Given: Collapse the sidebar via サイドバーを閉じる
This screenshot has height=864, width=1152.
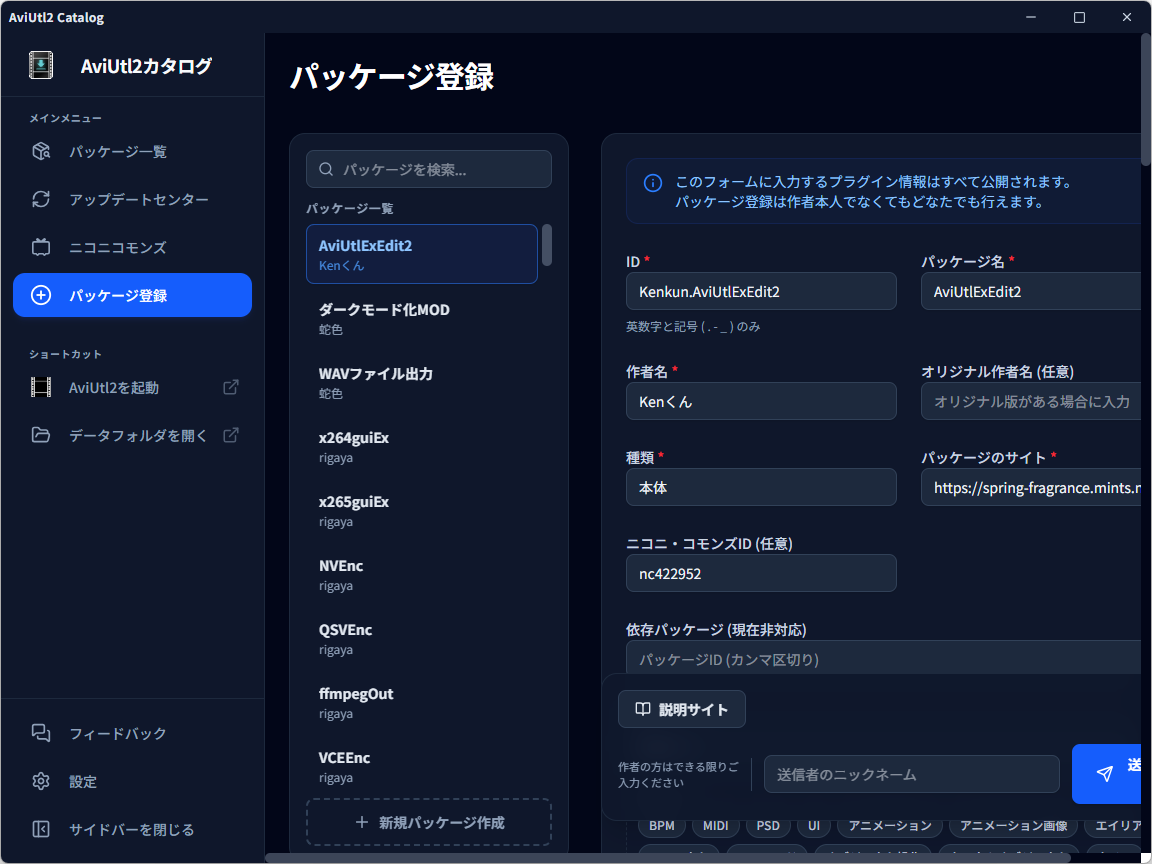Looking at the screenshot, I should pyautogui.click(x=40, y=829).
